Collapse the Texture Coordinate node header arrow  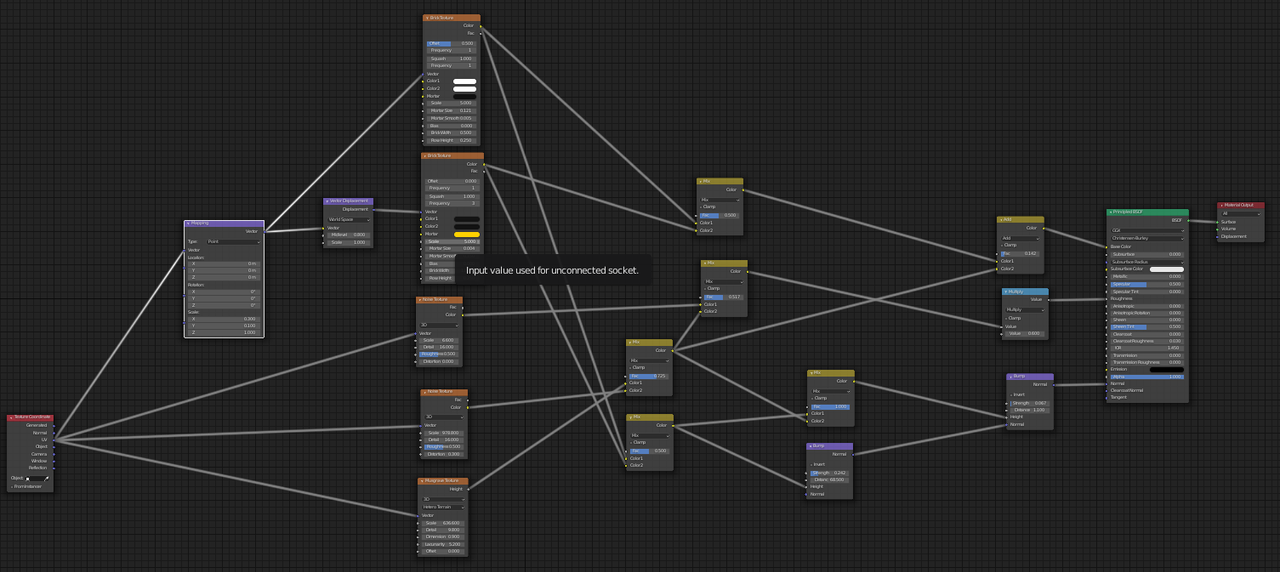(11, 417)
